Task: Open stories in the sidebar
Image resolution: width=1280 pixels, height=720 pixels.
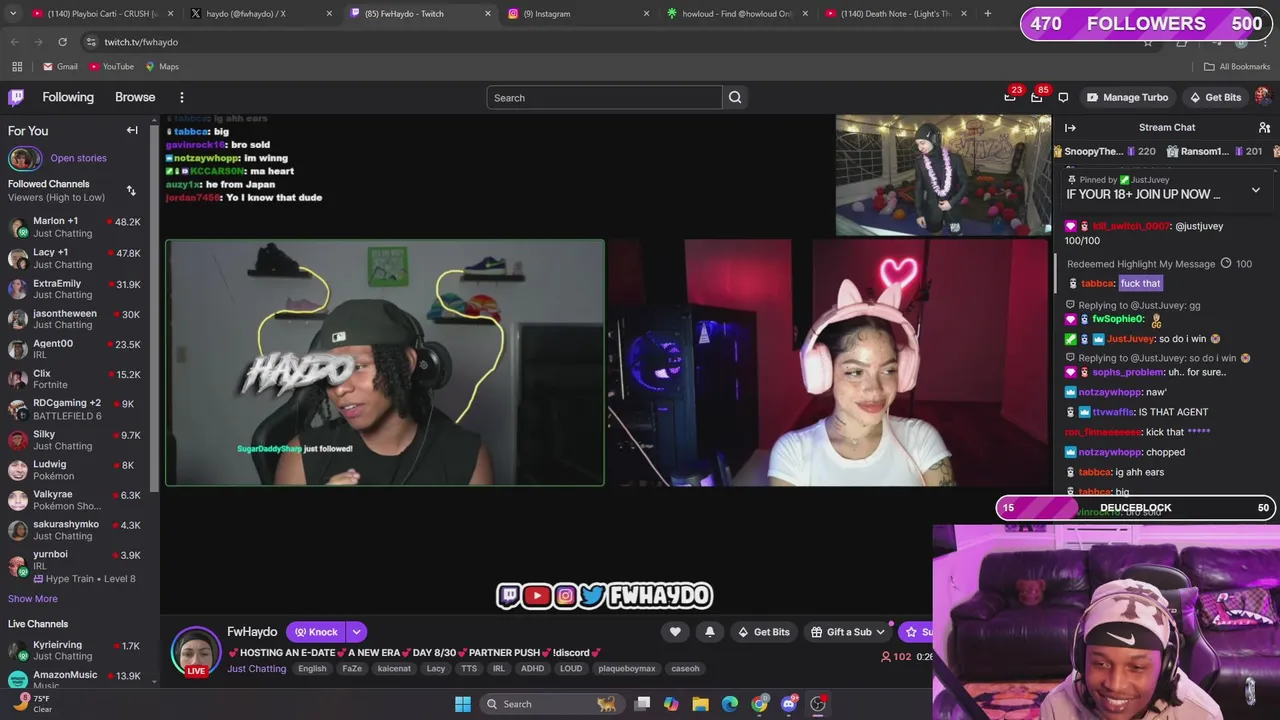Action: tap(78, 158)
